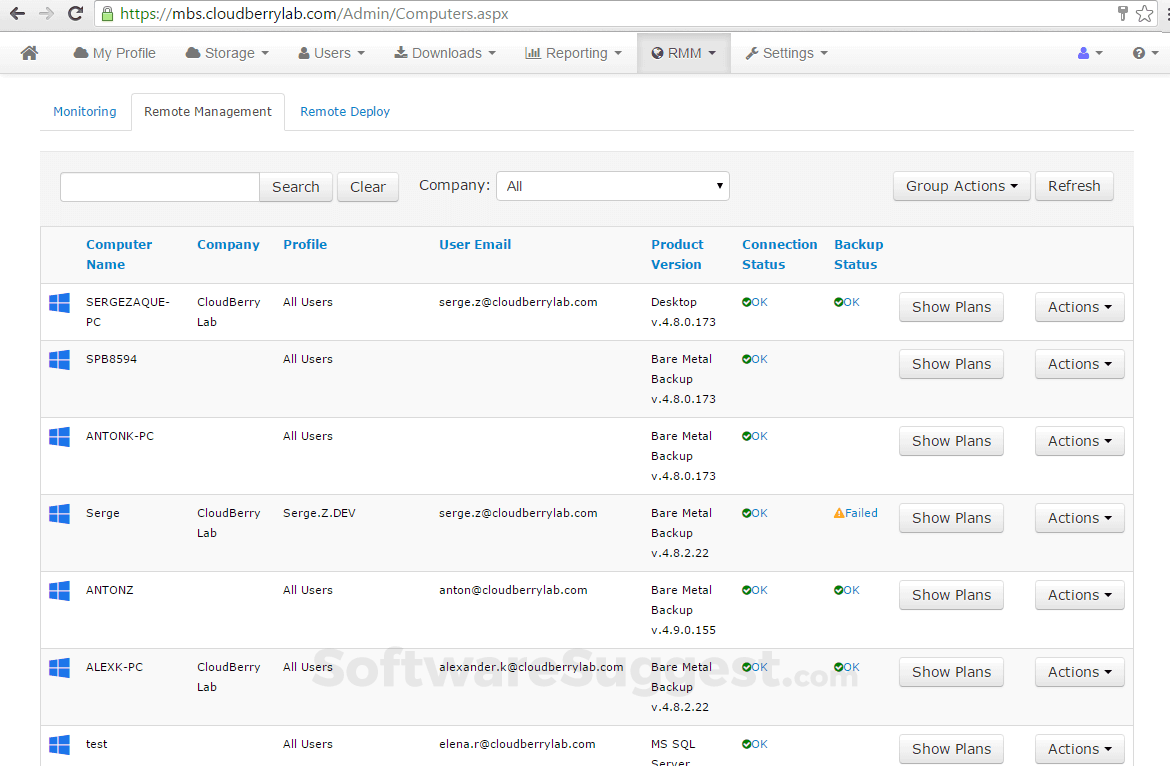Image resolution: width=1170 pixels, height=766 pixels.
Task: Click the Failed warning icon in Serge's backup status
Action: pos(839,512)
